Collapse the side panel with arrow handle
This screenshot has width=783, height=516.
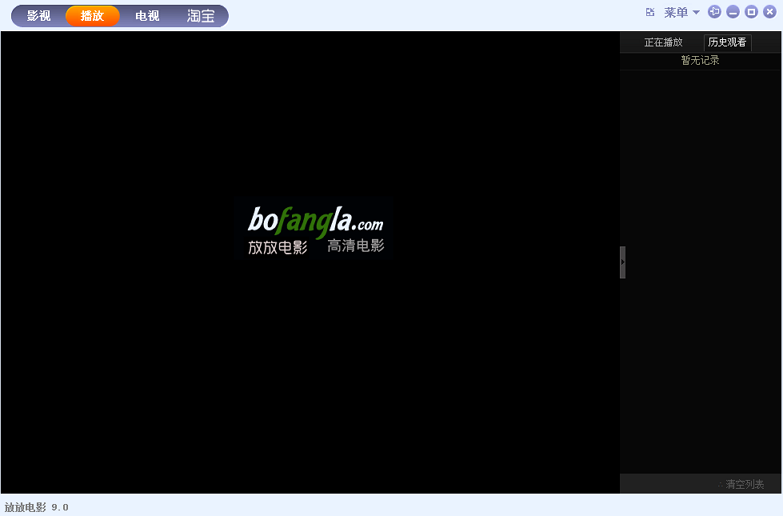pyautogui.click(x=623, y=262)
